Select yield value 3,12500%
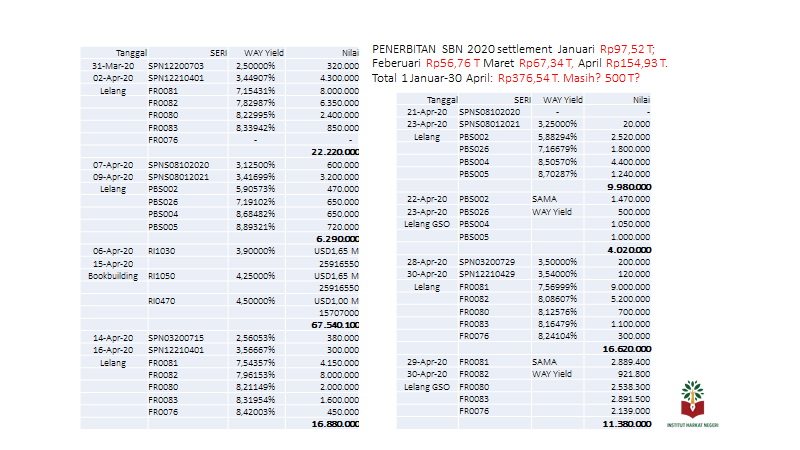Image resolution: width=800 pixels, height=450 pixels. 255,165
